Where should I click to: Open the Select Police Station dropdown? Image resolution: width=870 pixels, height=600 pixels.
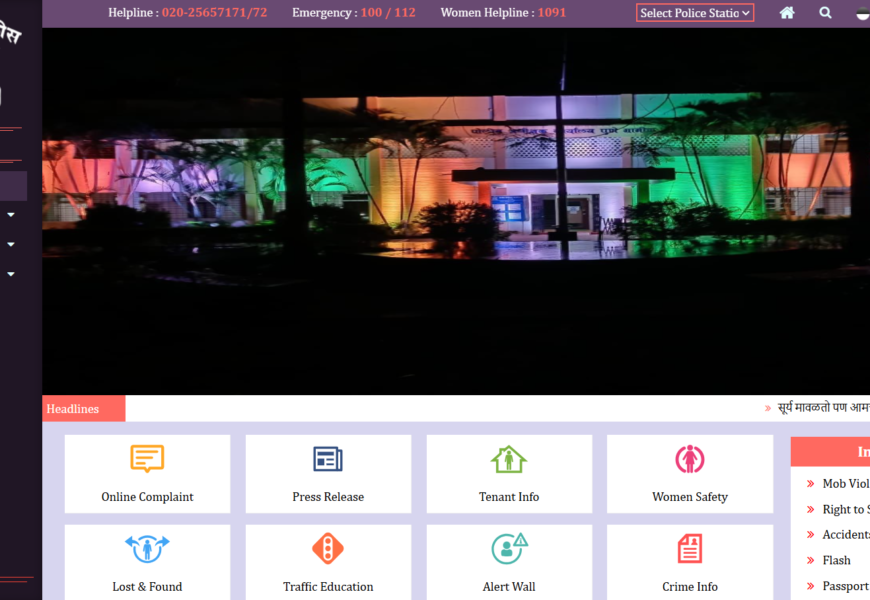[x=695, y=13]
